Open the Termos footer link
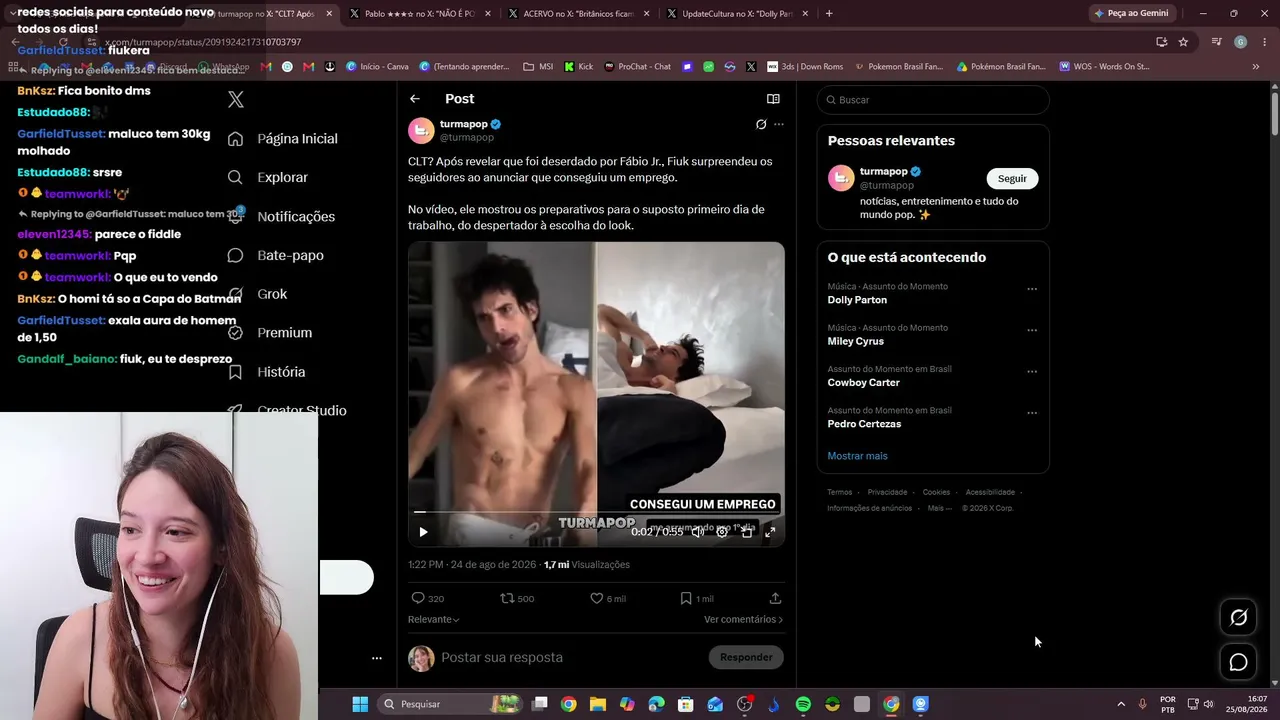 840,492
